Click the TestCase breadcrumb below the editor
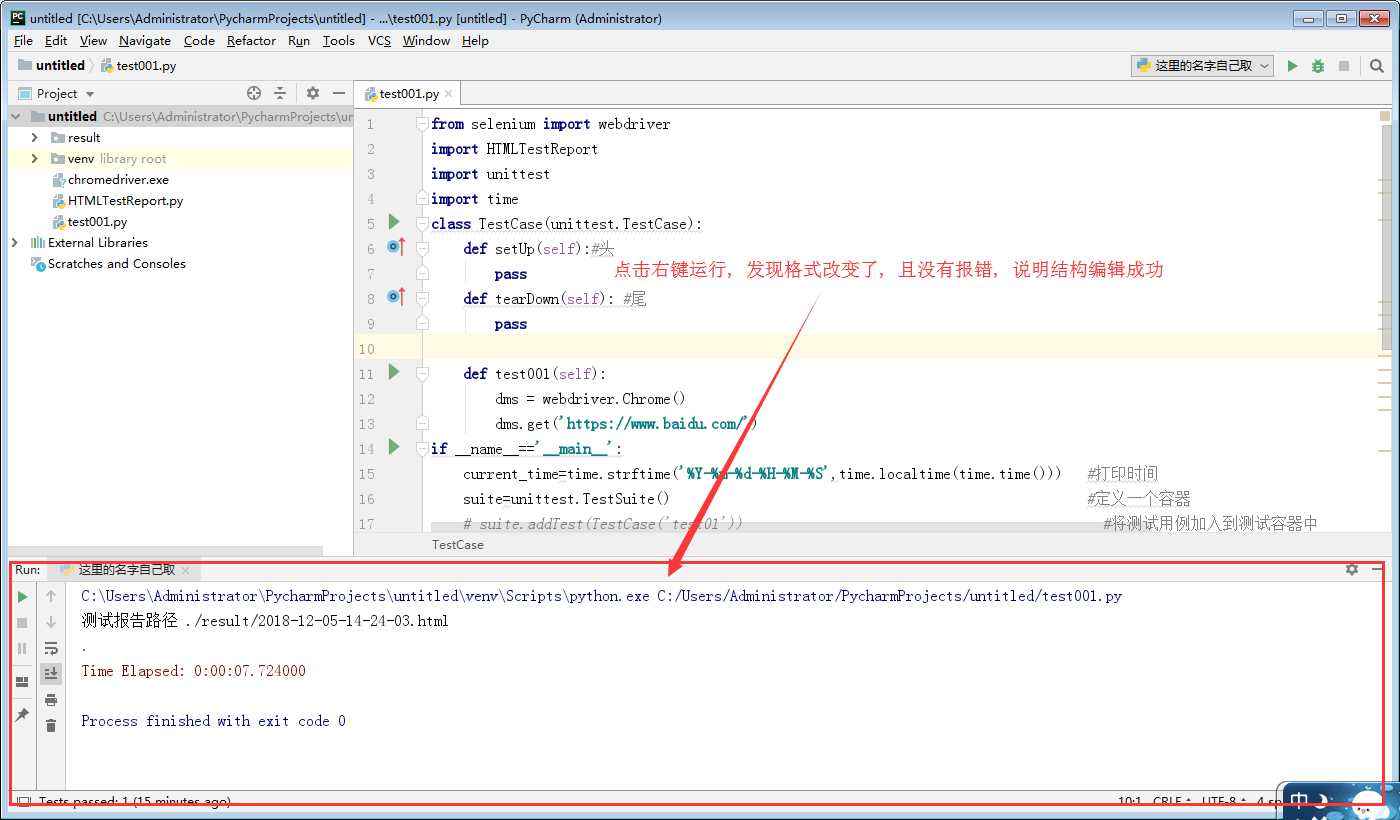 click(458, 545)
